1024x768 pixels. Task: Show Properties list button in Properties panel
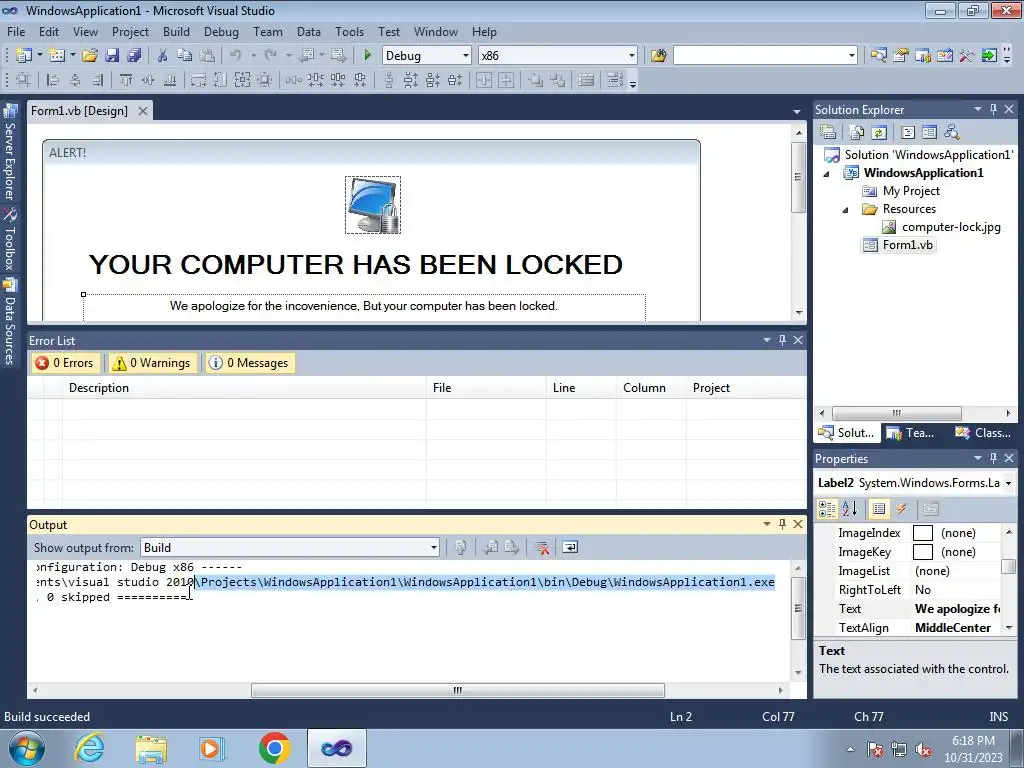tap(879, 509)
